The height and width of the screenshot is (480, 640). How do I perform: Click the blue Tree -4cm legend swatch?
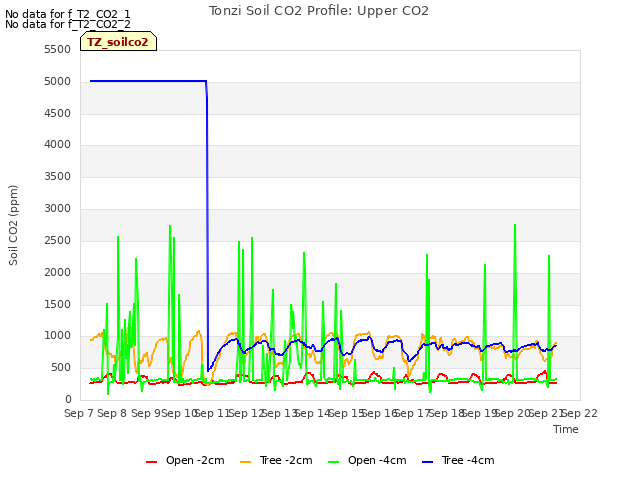pyautogui.click(x=427, y=462)
